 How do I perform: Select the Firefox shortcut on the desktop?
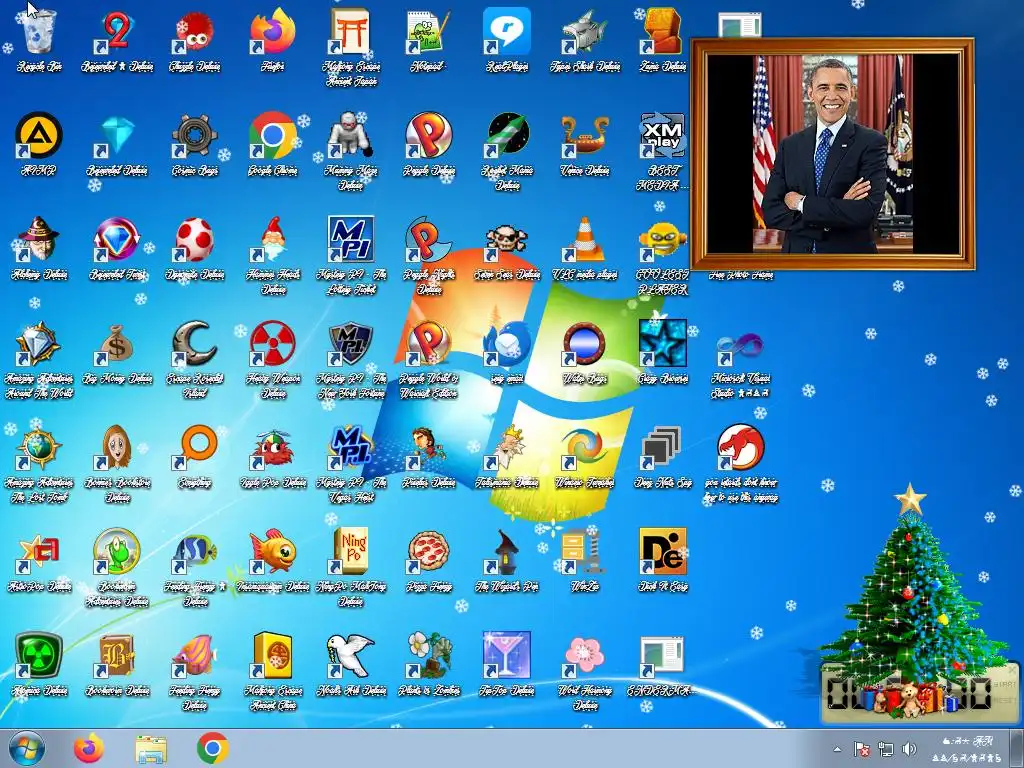[x=272, y=33]
